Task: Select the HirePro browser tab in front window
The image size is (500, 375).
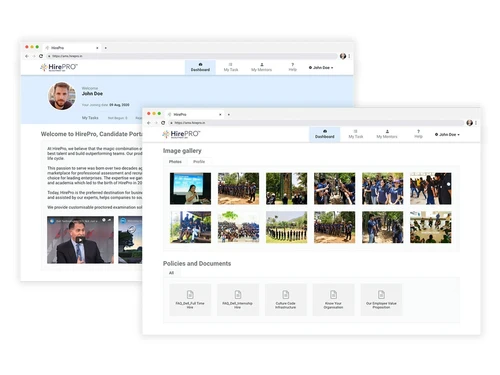Action: pyautogui.click(x=195, y=114)
